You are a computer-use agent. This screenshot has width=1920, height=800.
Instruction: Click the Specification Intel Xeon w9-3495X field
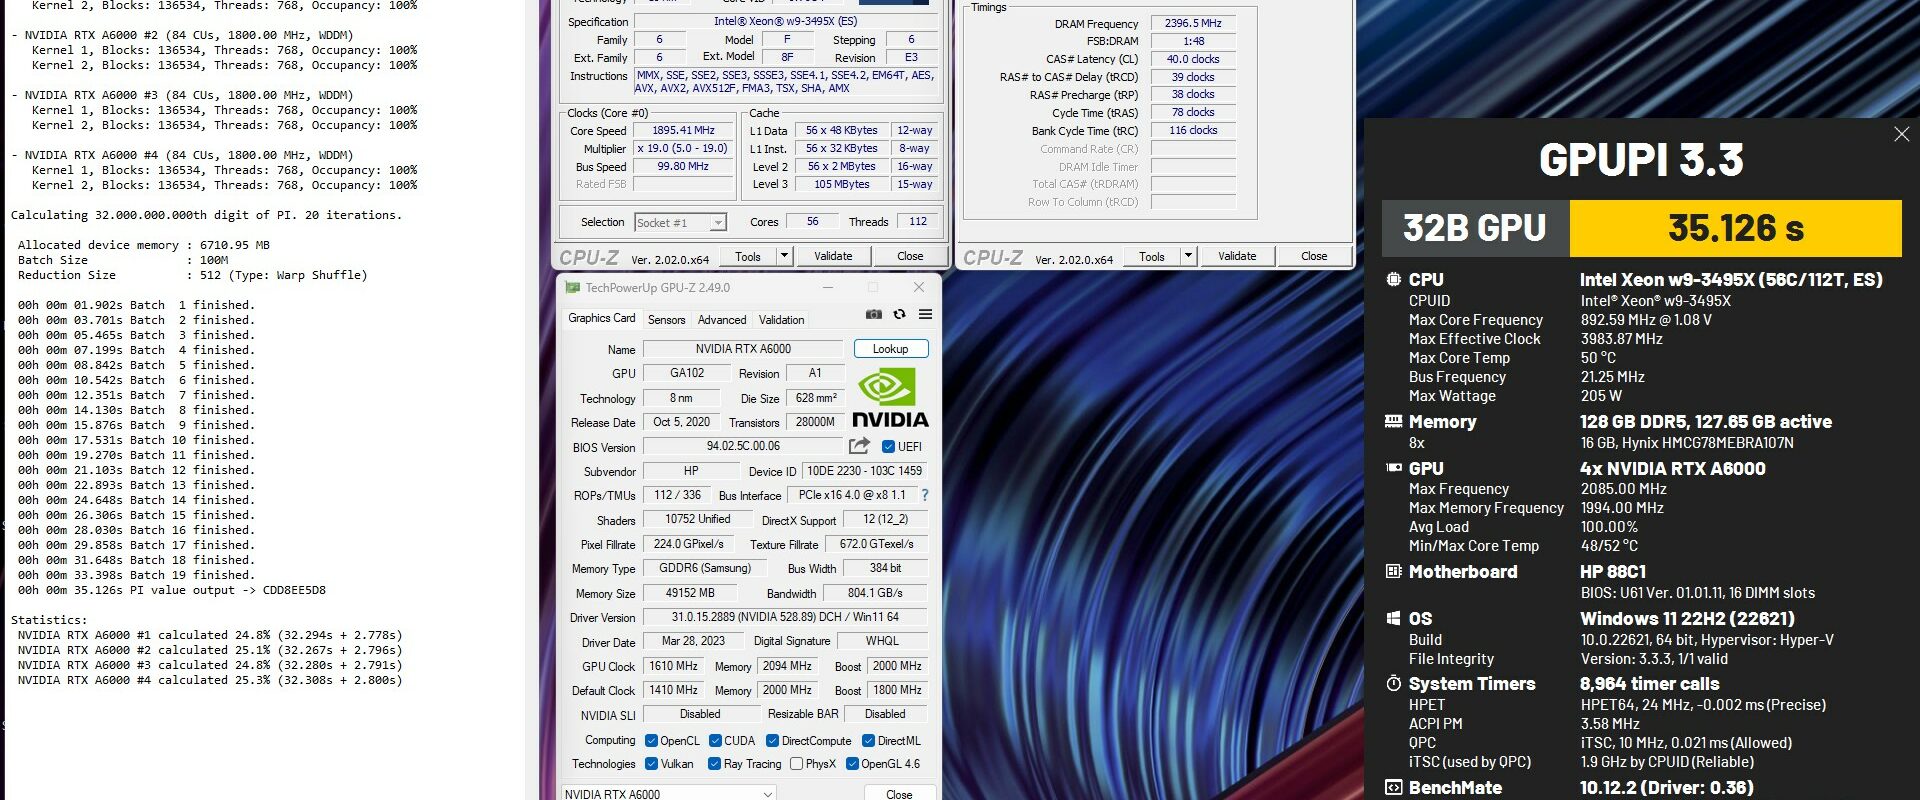785,21
